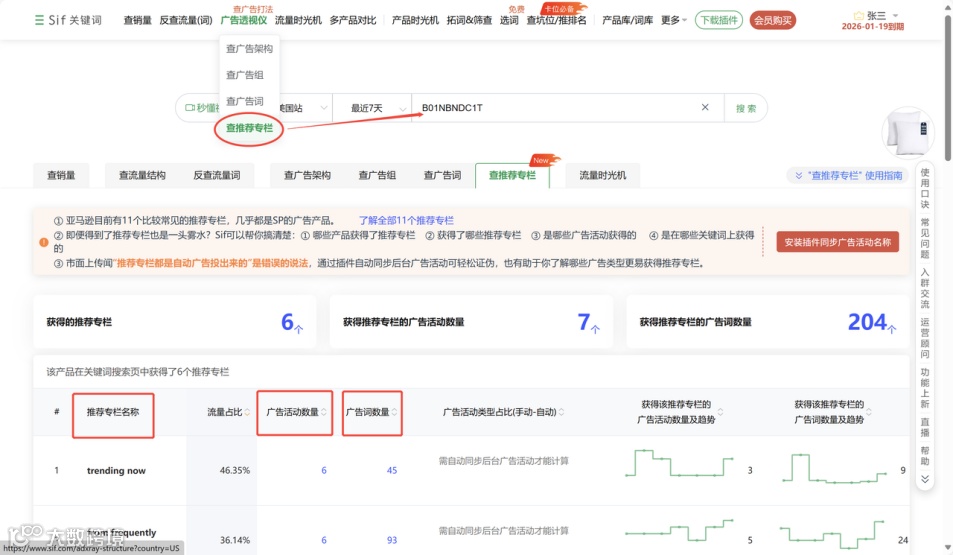Switch to the 查推荐专栏 tab
The width and height of the screenshot is (953, 555).
point(512,175)
